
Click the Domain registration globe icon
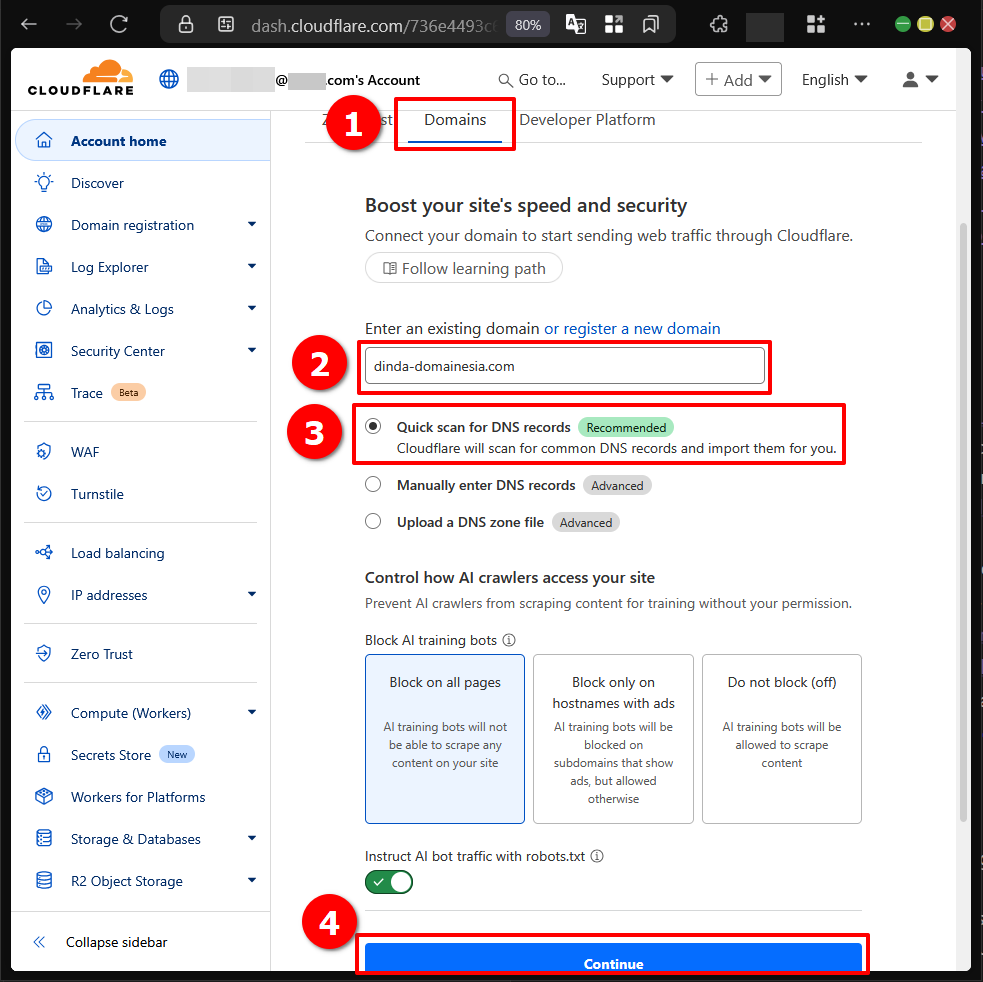pos(44,224)
